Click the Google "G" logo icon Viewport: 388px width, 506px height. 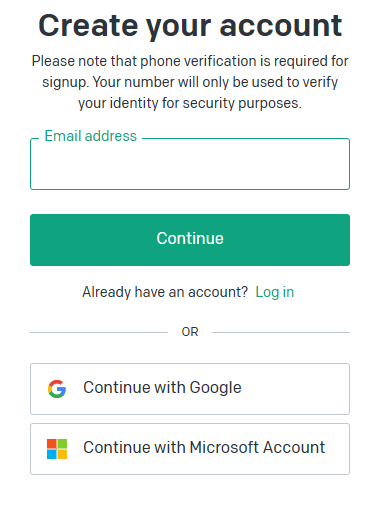coord(57,389)
